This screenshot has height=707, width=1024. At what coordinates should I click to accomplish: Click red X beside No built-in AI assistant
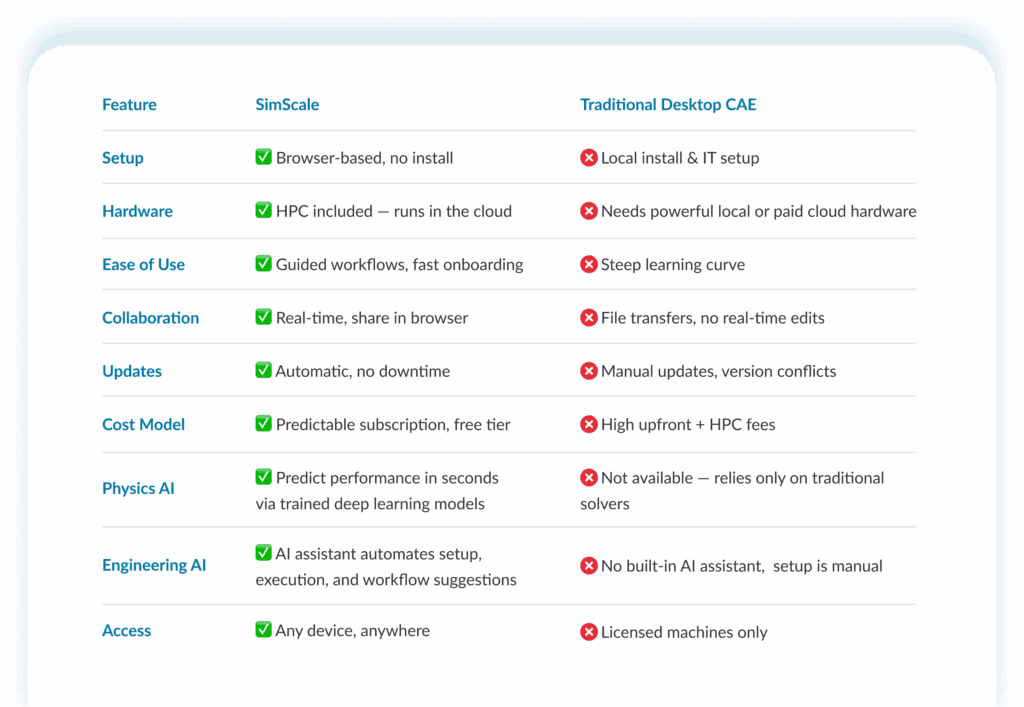(589, 566)
